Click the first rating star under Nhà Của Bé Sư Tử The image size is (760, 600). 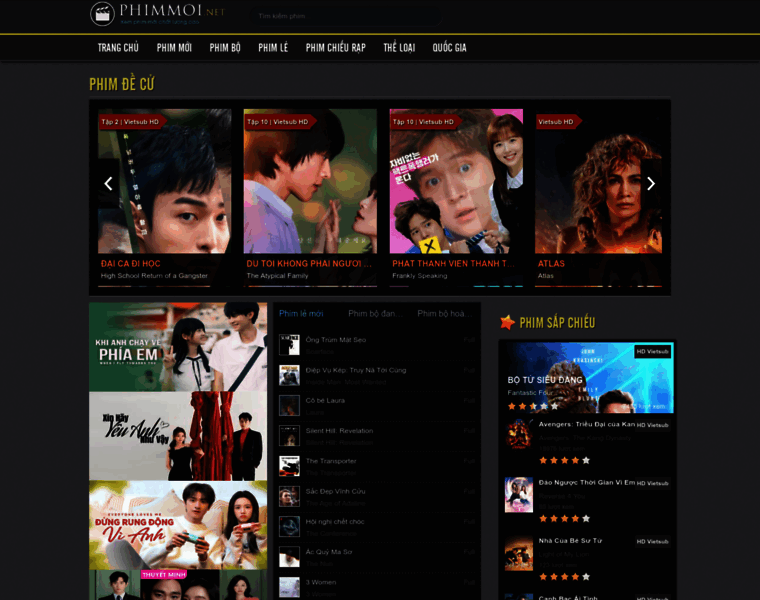click(x=543, y=577)
